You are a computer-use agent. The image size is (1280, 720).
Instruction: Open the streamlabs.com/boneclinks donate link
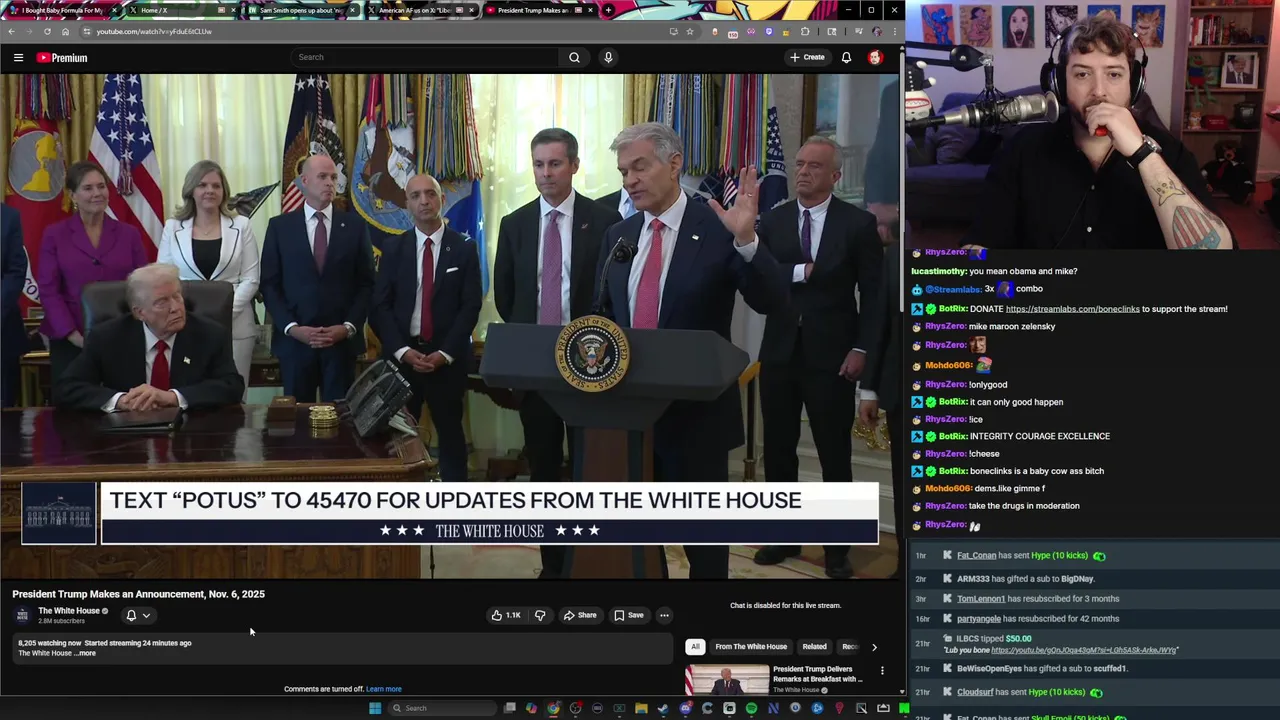pos(1072,309)
